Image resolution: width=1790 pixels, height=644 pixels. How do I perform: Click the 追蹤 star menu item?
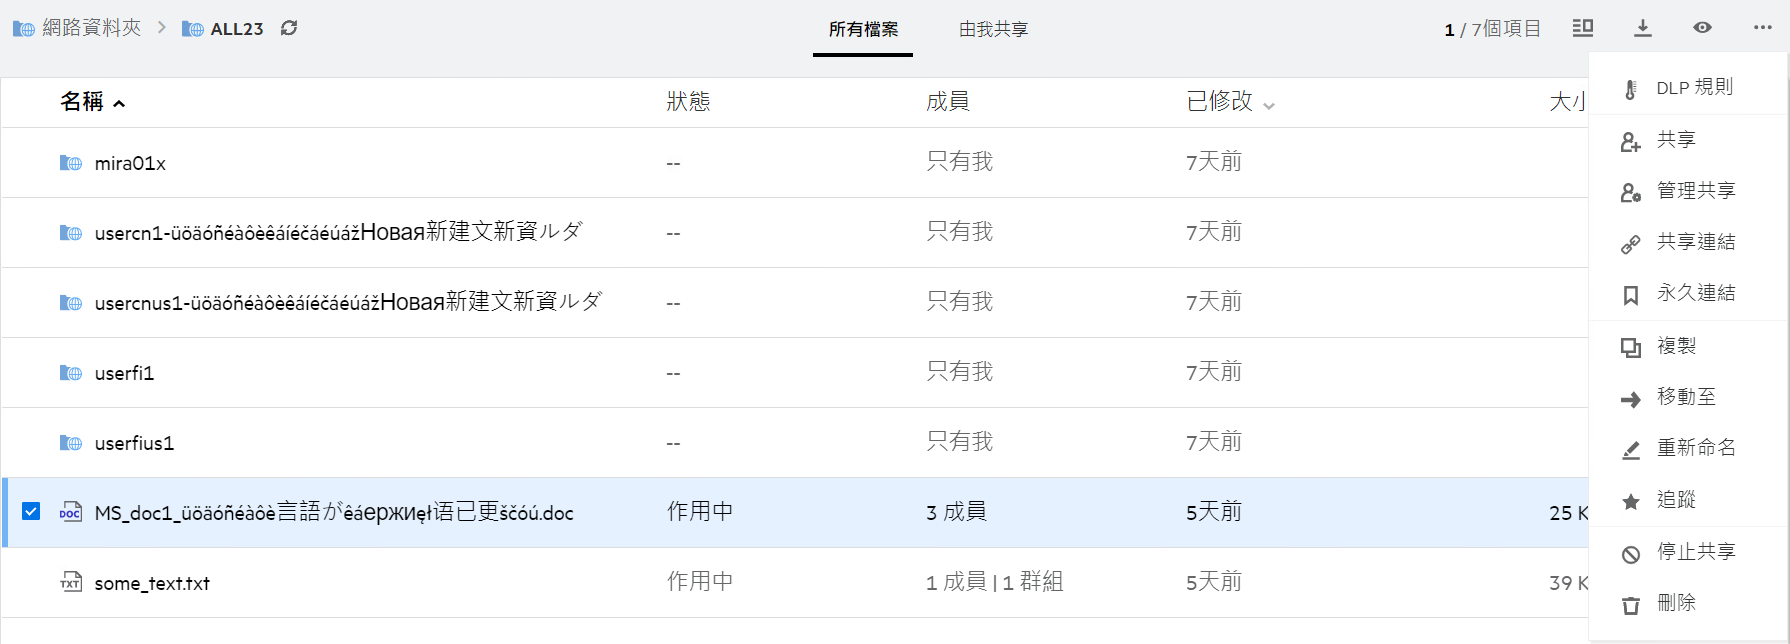[x=1676, y=500]
